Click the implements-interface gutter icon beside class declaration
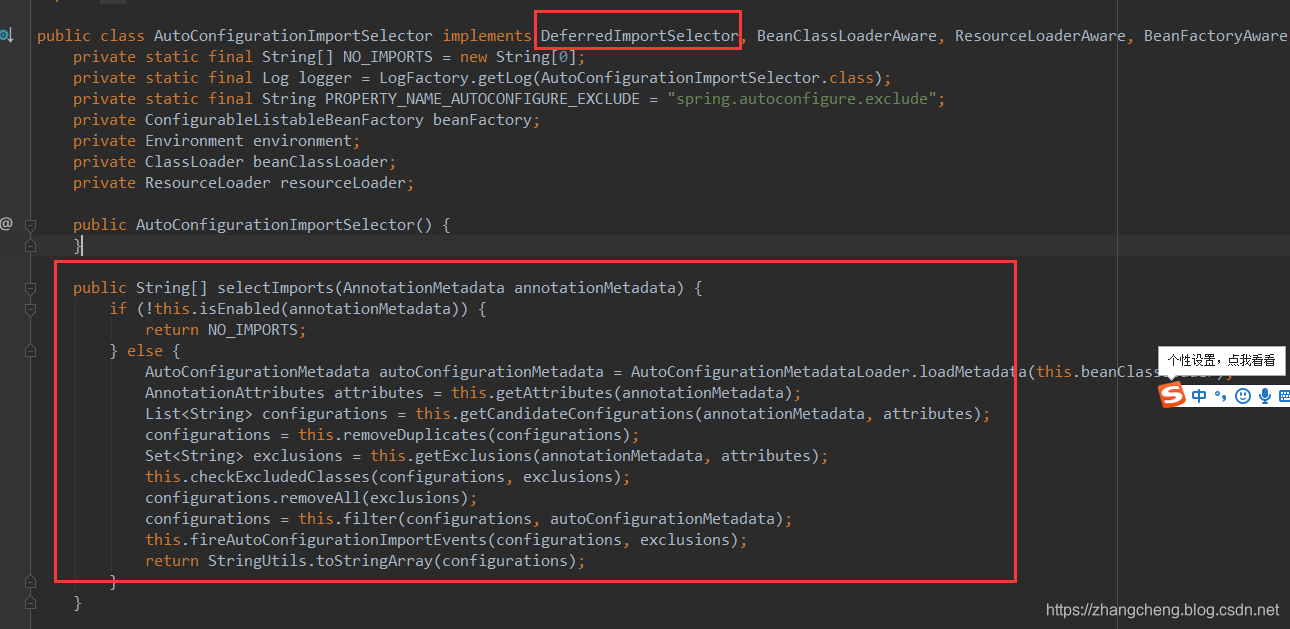 6,35
